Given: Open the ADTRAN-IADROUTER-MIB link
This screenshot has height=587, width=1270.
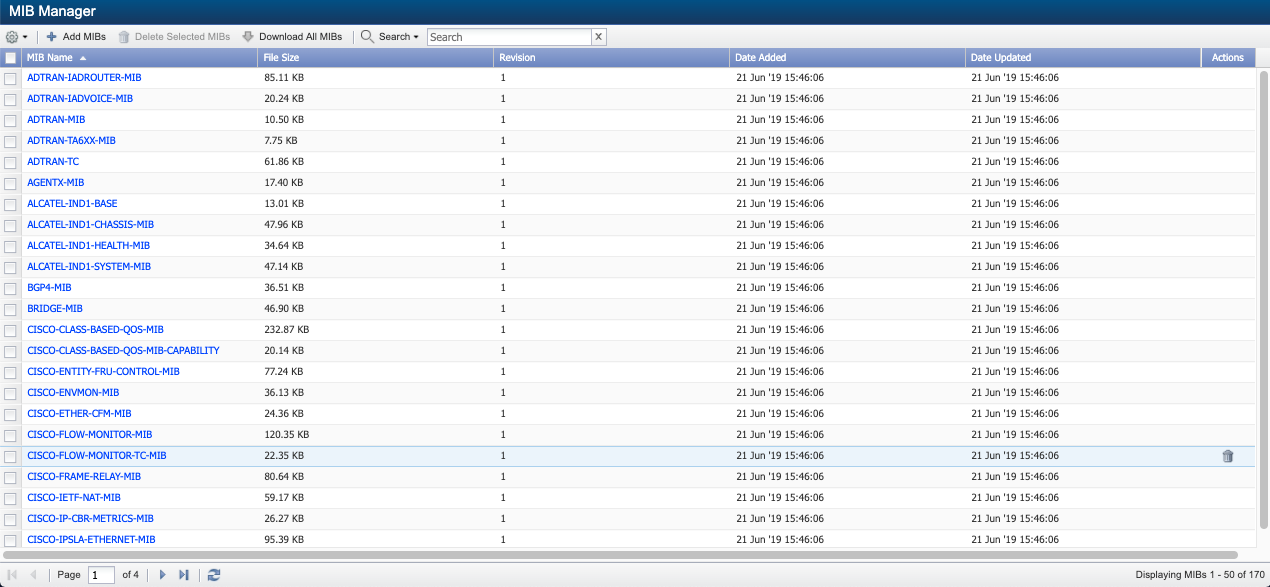Looking at the screenshot, I should [x=84, y=77].
